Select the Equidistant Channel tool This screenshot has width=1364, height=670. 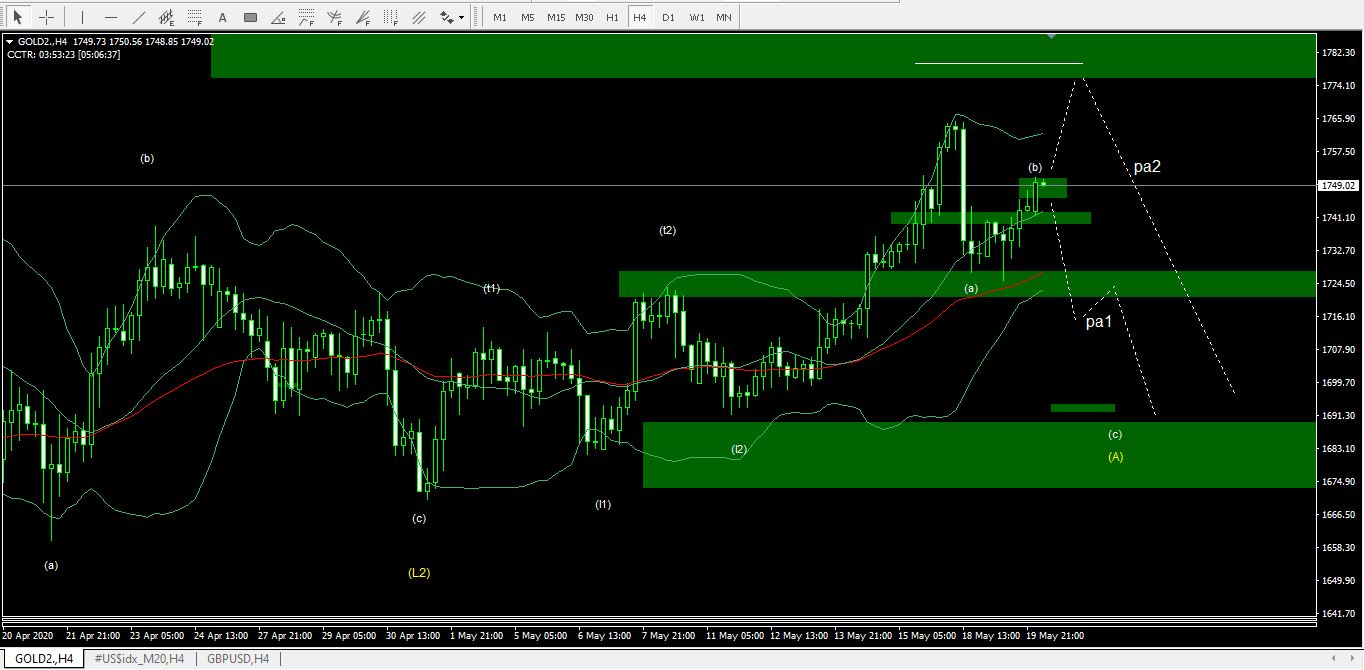click(166, 17)
